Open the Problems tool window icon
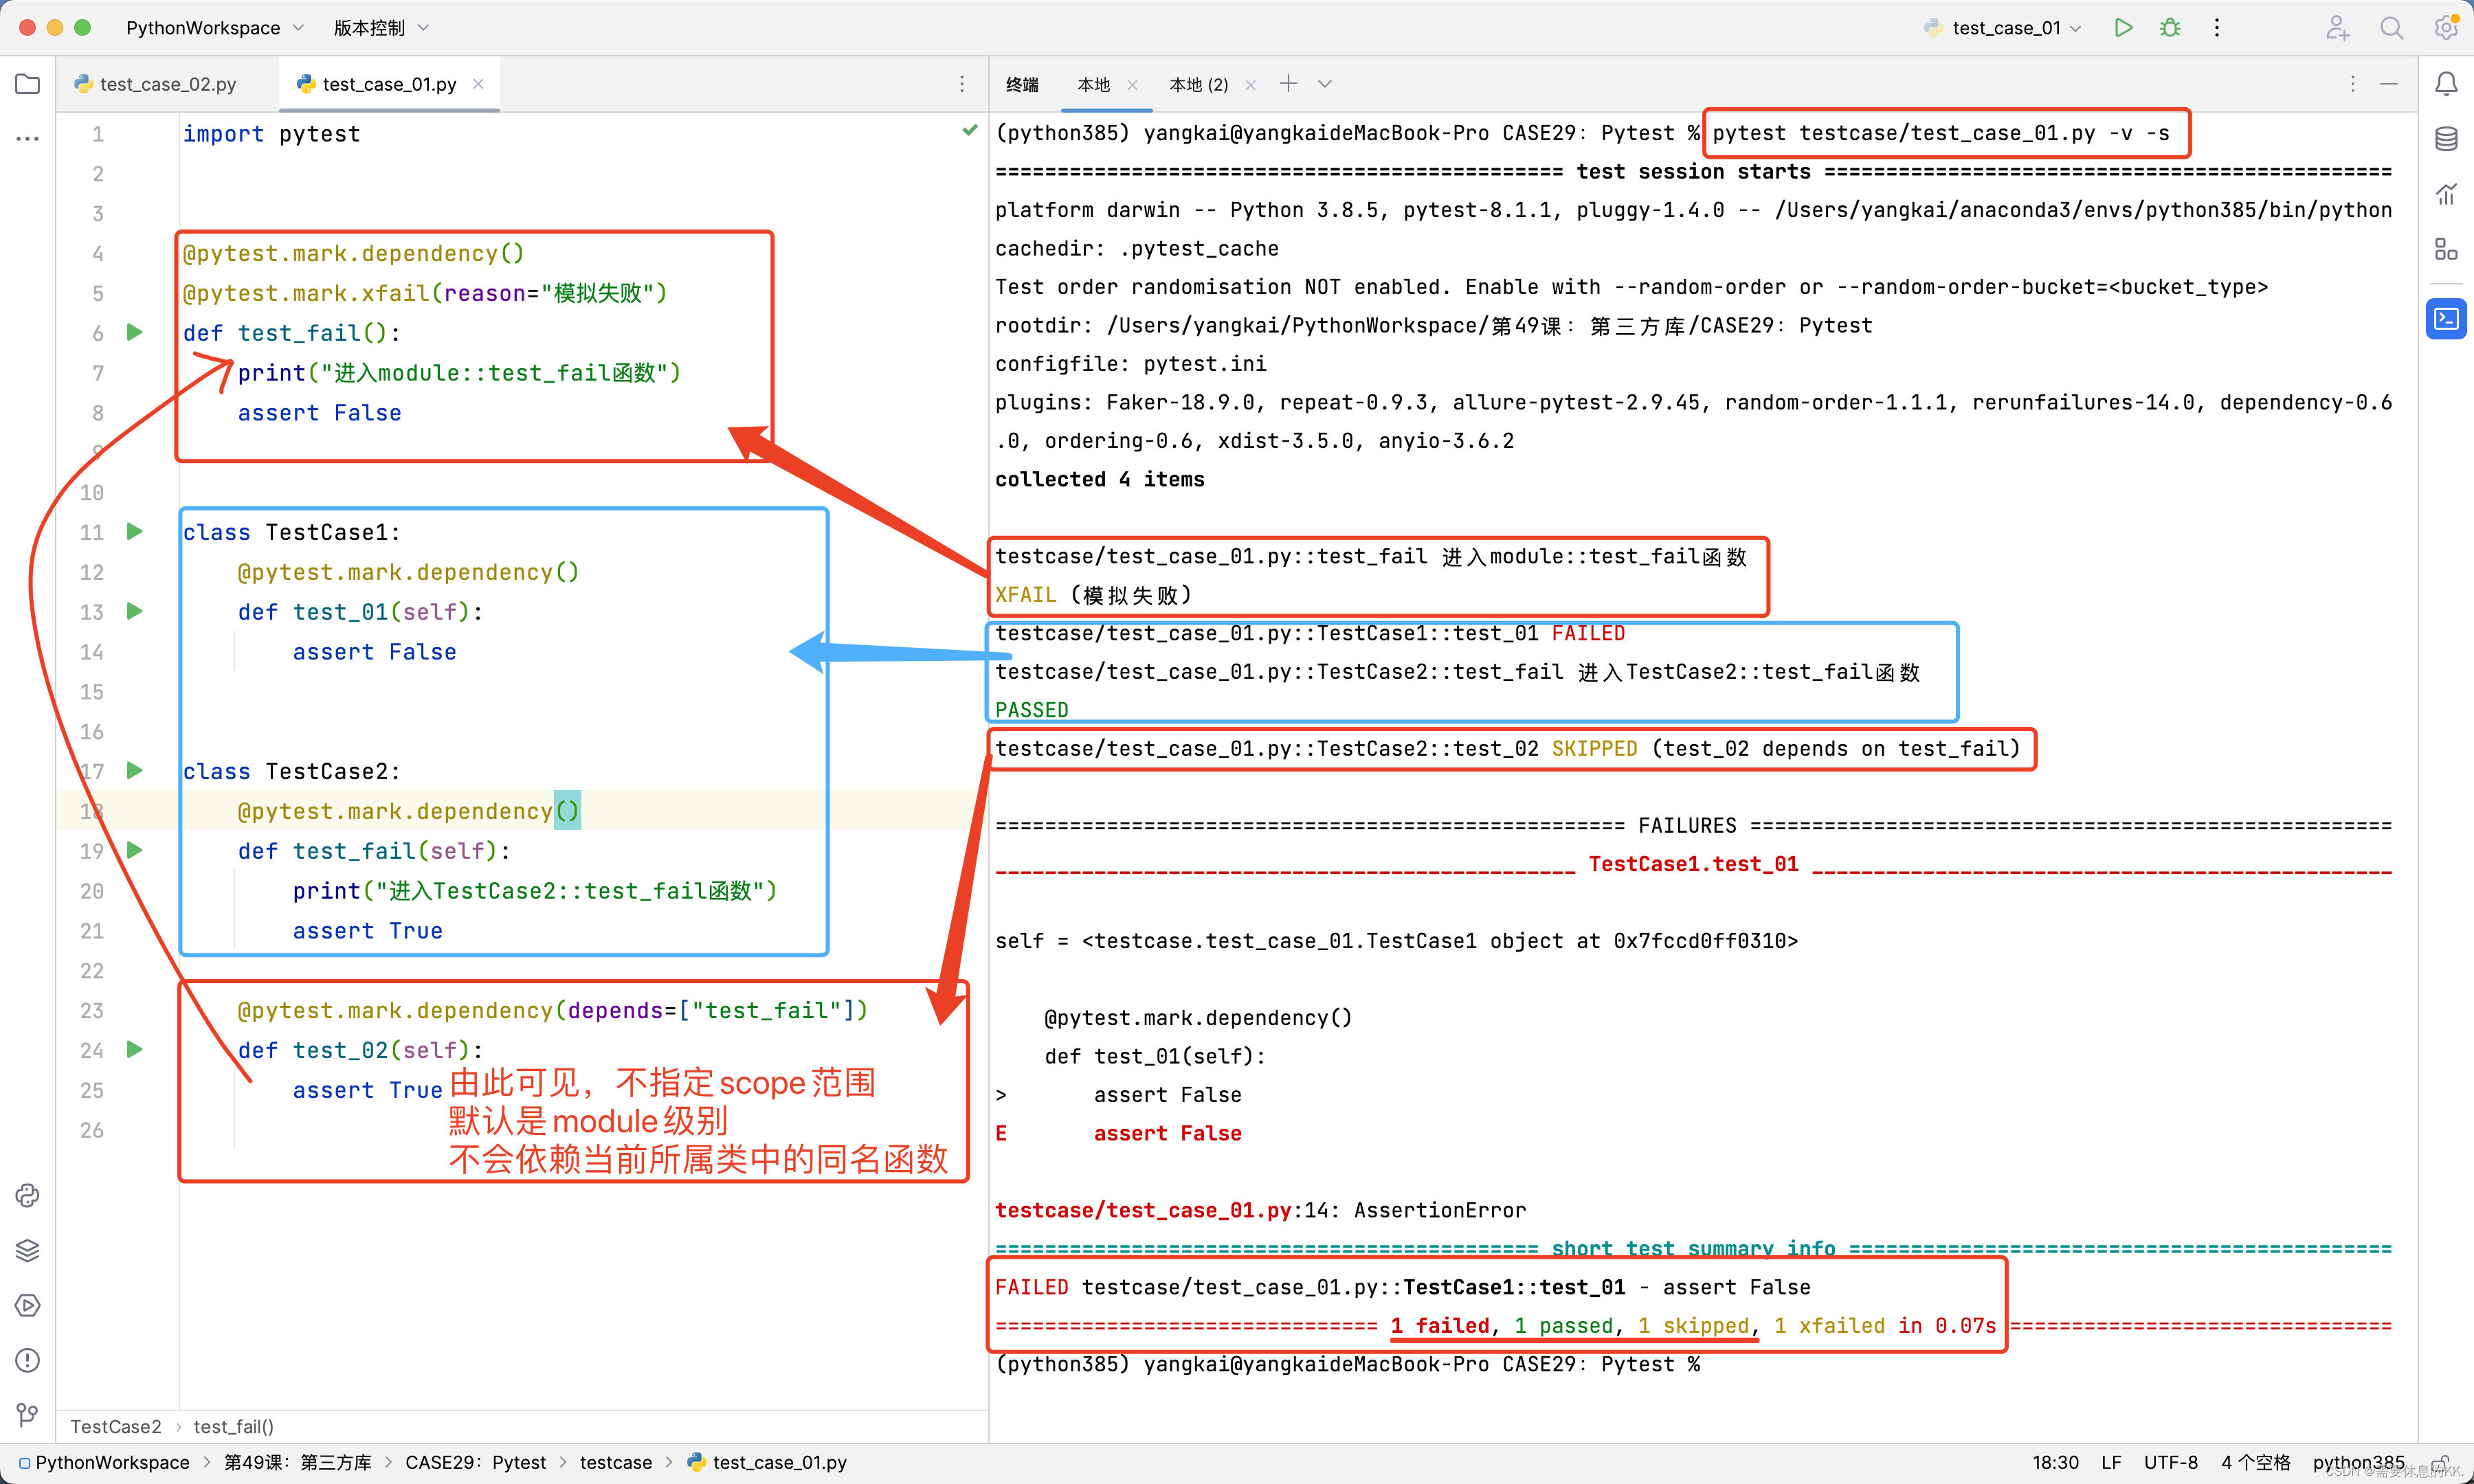The image size is (2474, 1484). pos(28,1360)
